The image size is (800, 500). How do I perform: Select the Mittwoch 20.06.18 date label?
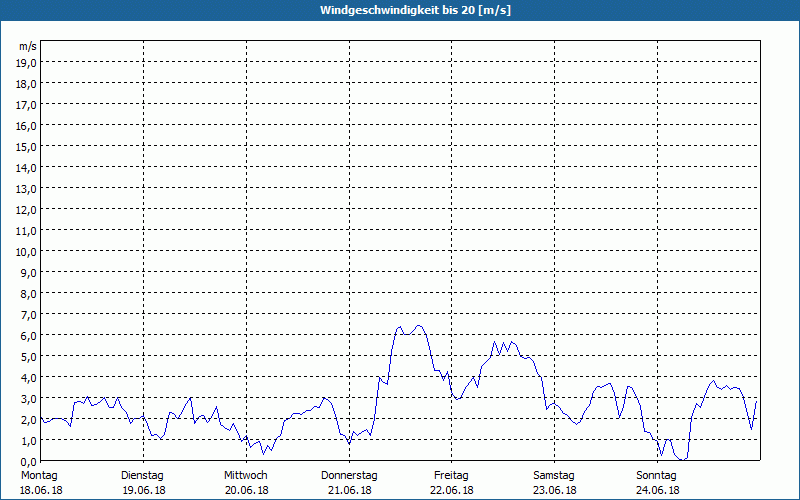[246, 483]
